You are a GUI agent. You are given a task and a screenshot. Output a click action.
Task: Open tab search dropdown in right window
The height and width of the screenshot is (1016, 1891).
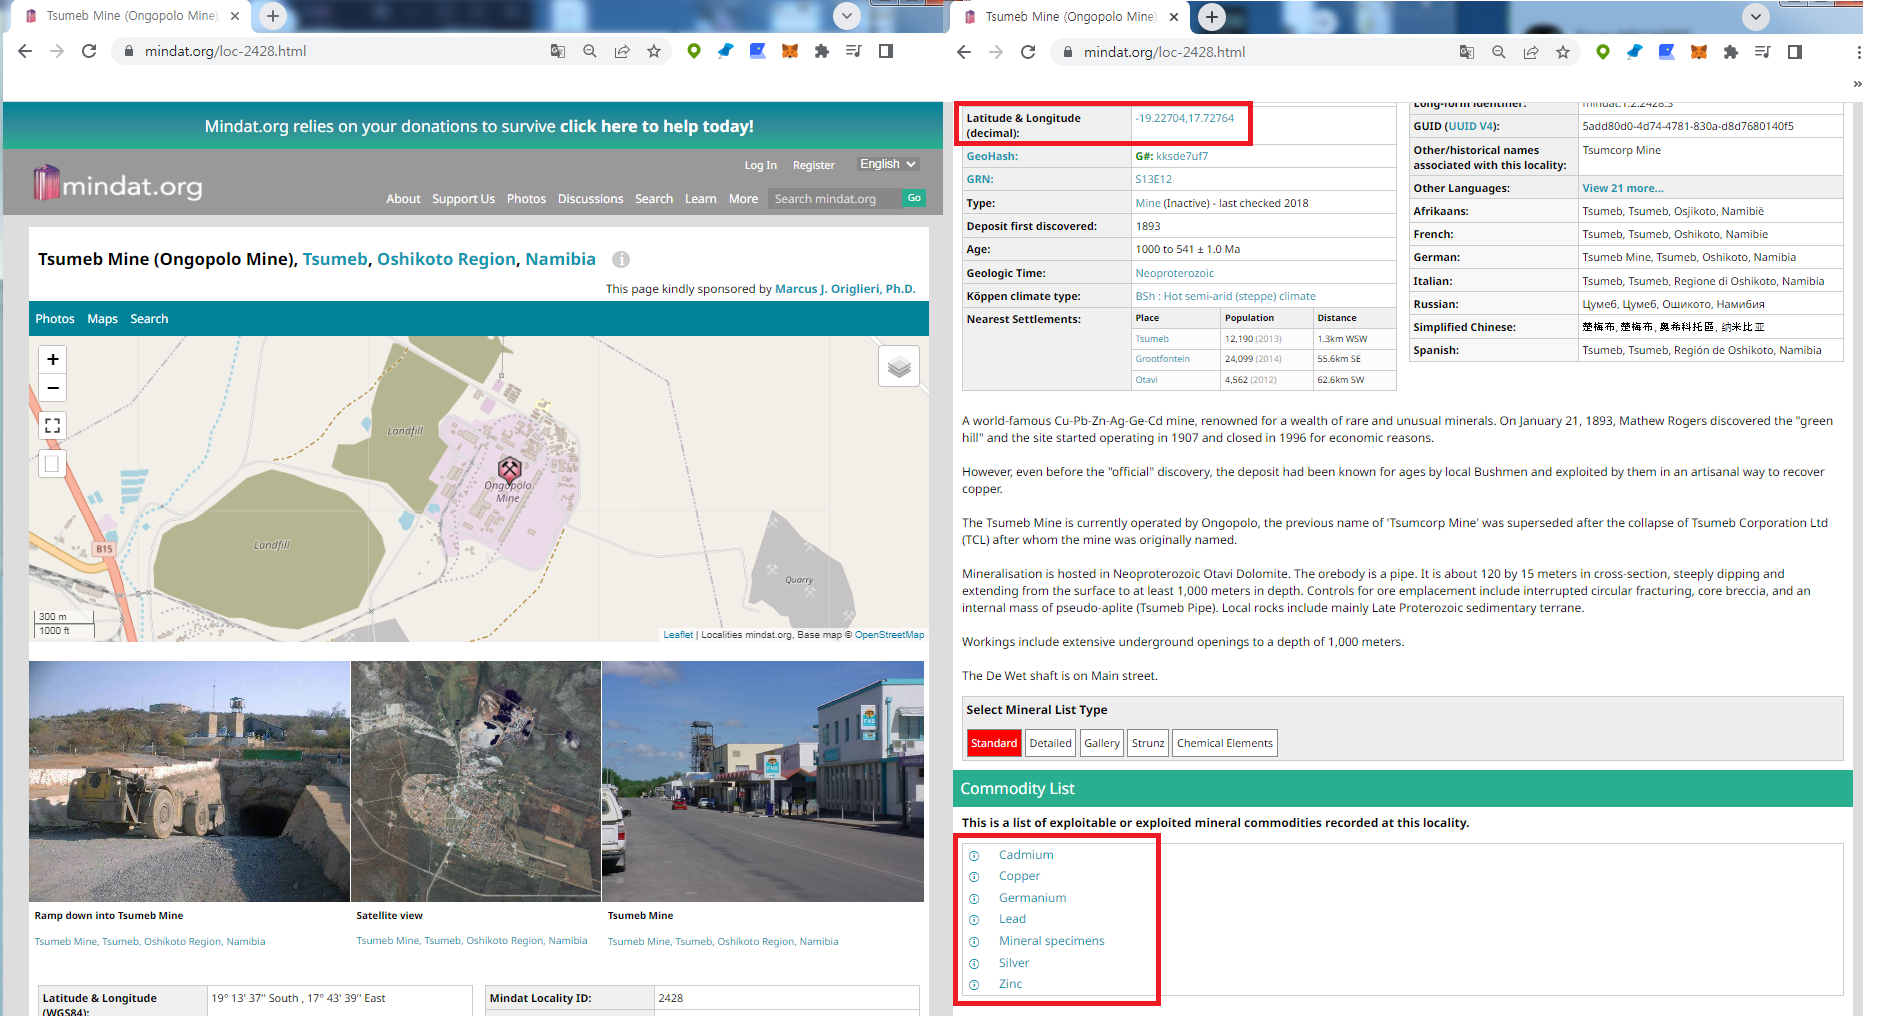[x=1756, y=16]
